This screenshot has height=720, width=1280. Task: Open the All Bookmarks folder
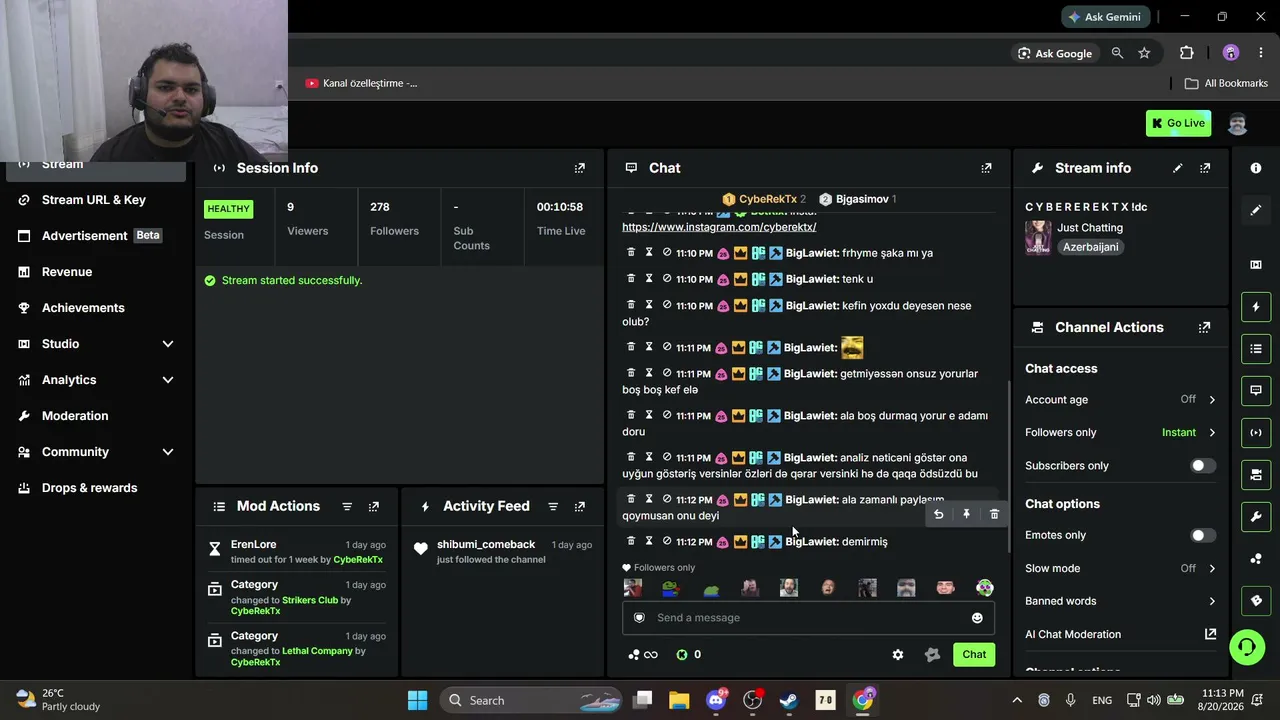click(1226, 83)
